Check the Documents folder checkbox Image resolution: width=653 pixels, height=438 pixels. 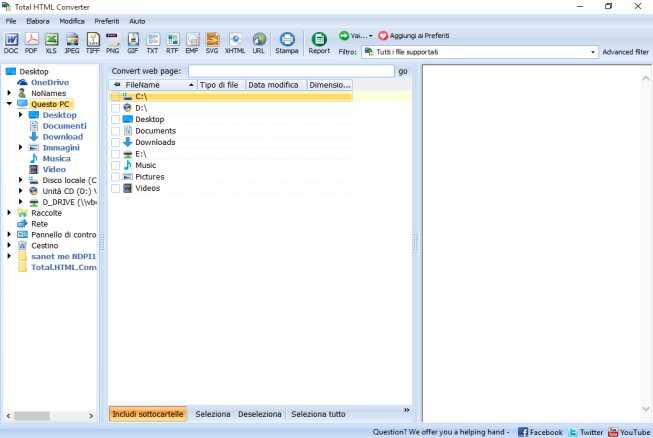click(x=116, y=131)
